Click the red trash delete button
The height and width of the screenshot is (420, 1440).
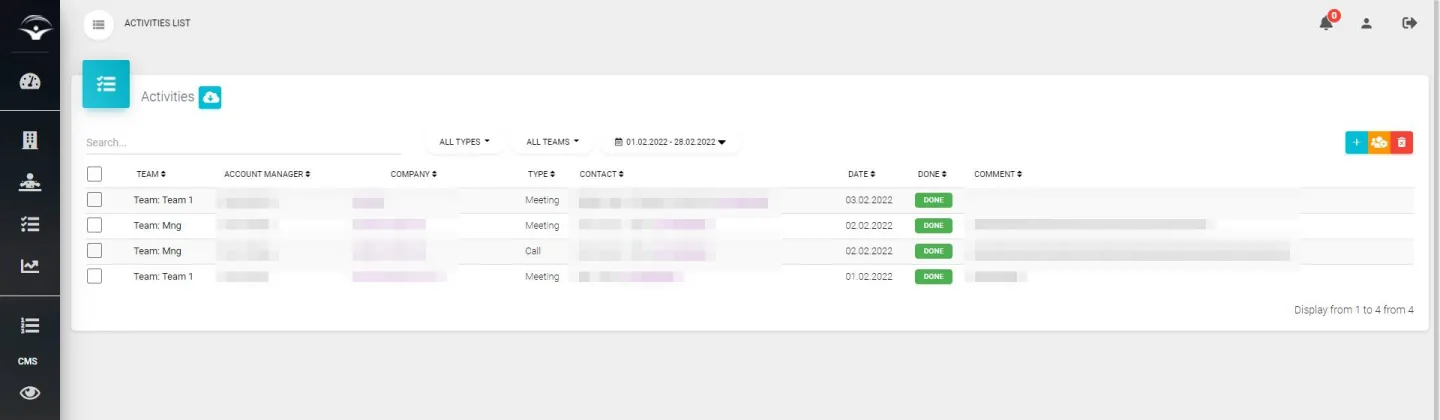pyautogui.click(x=1402, y=143)
